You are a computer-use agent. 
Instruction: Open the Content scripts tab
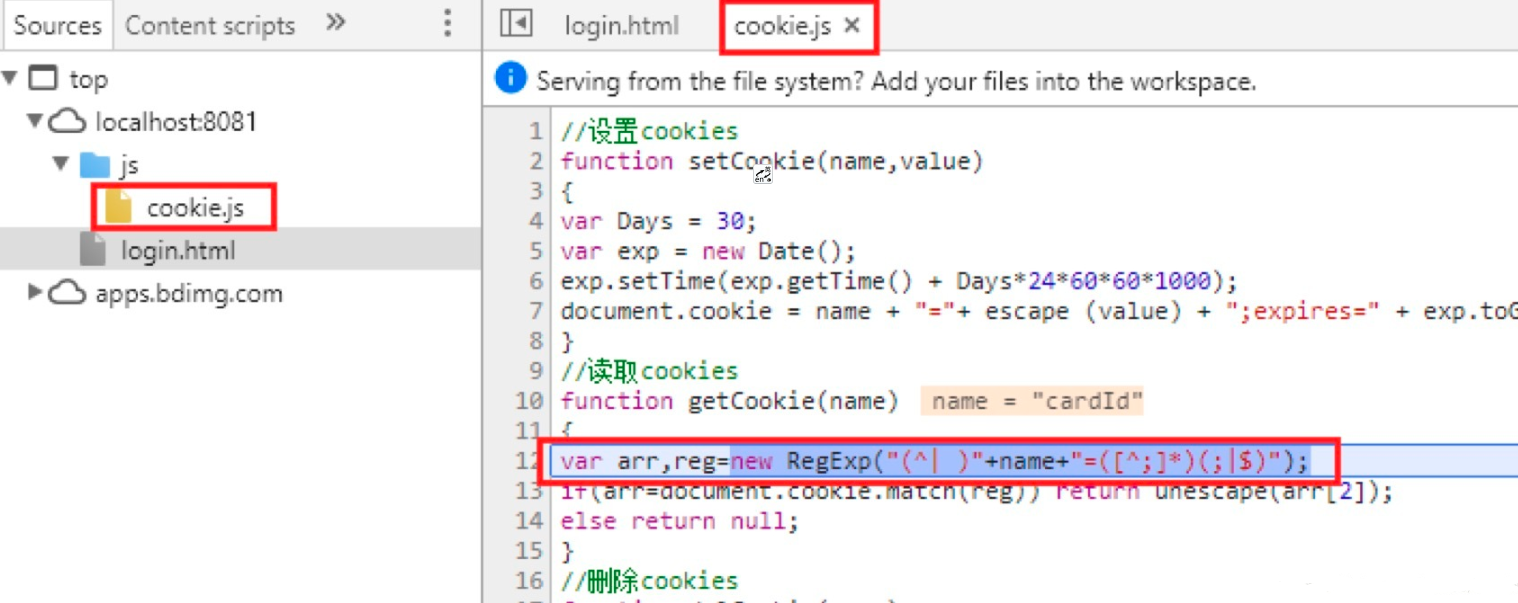[x=210, y=26]
